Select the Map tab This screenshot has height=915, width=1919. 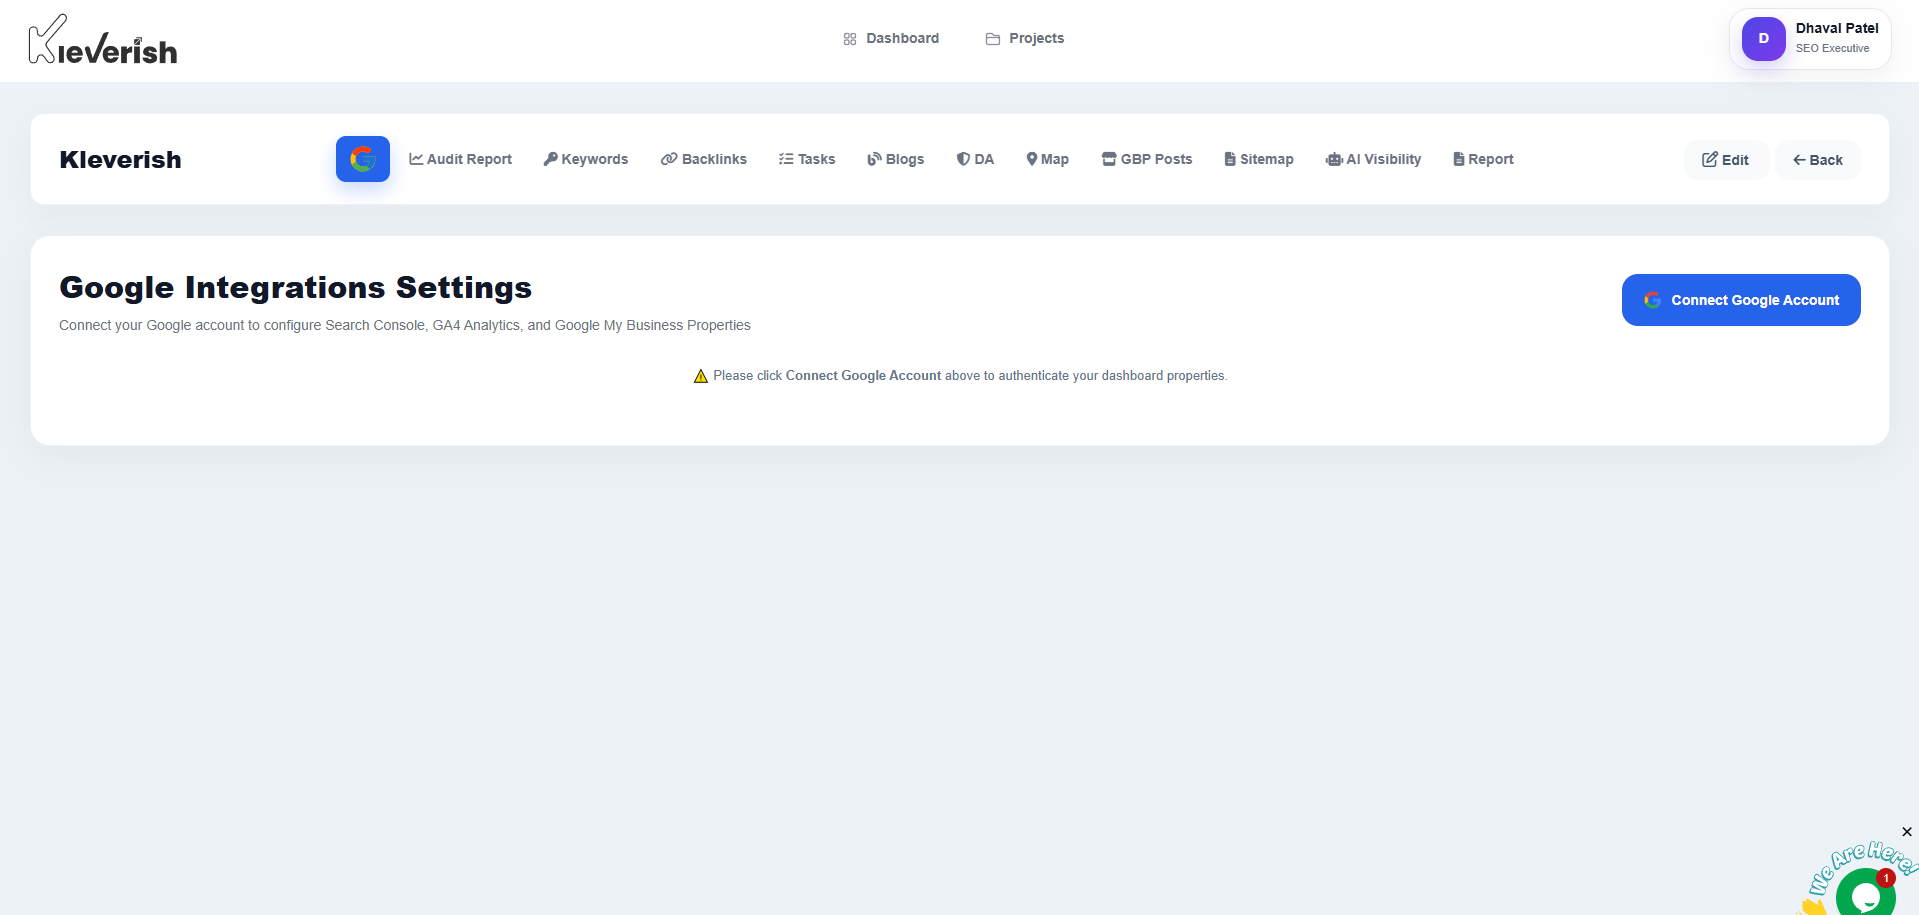click(x=1048, y=159)
